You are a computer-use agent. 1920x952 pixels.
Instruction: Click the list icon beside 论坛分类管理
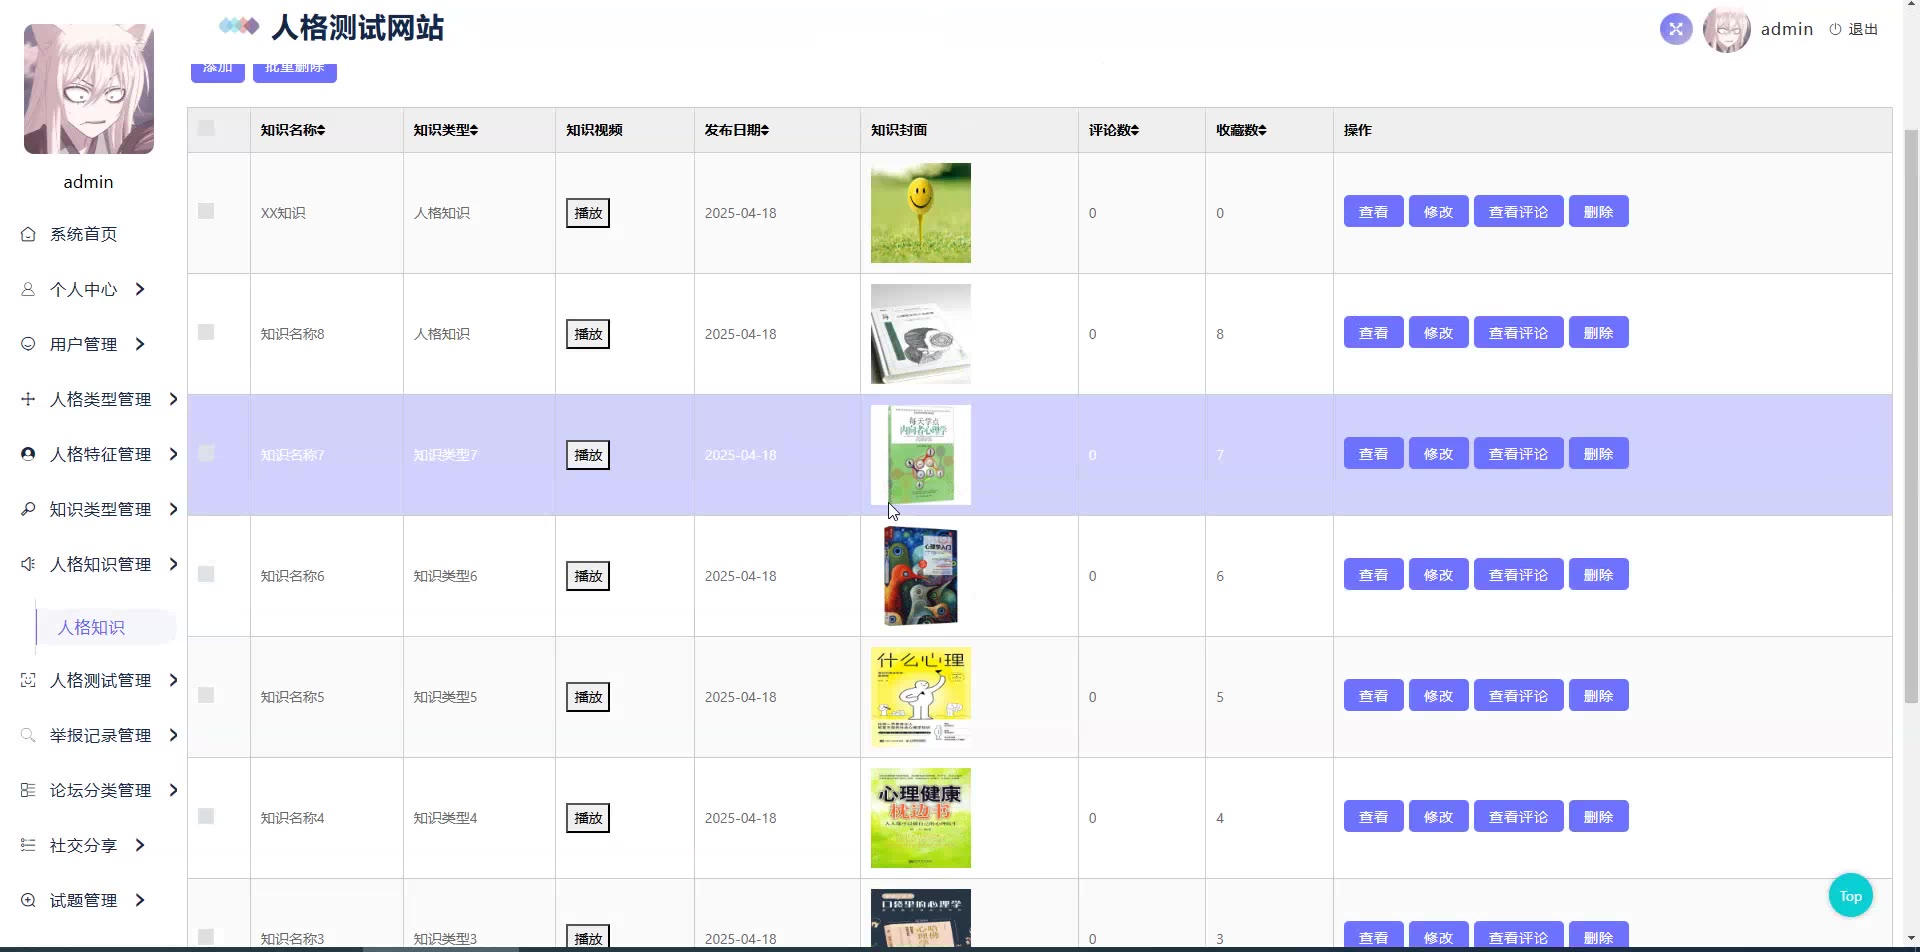pos(28,790)
